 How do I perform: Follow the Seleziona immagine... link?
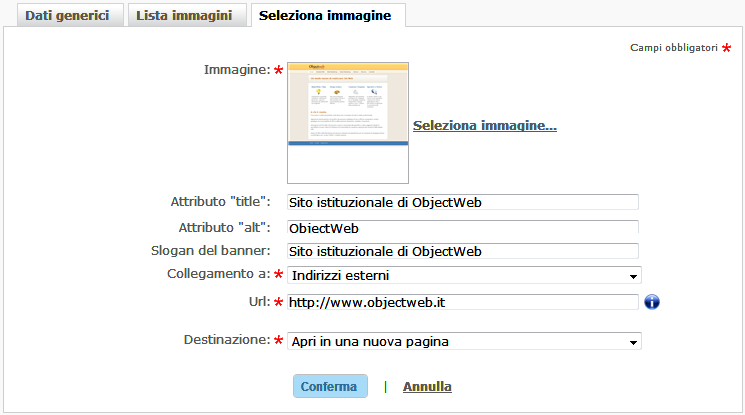(x=484, y=126)
